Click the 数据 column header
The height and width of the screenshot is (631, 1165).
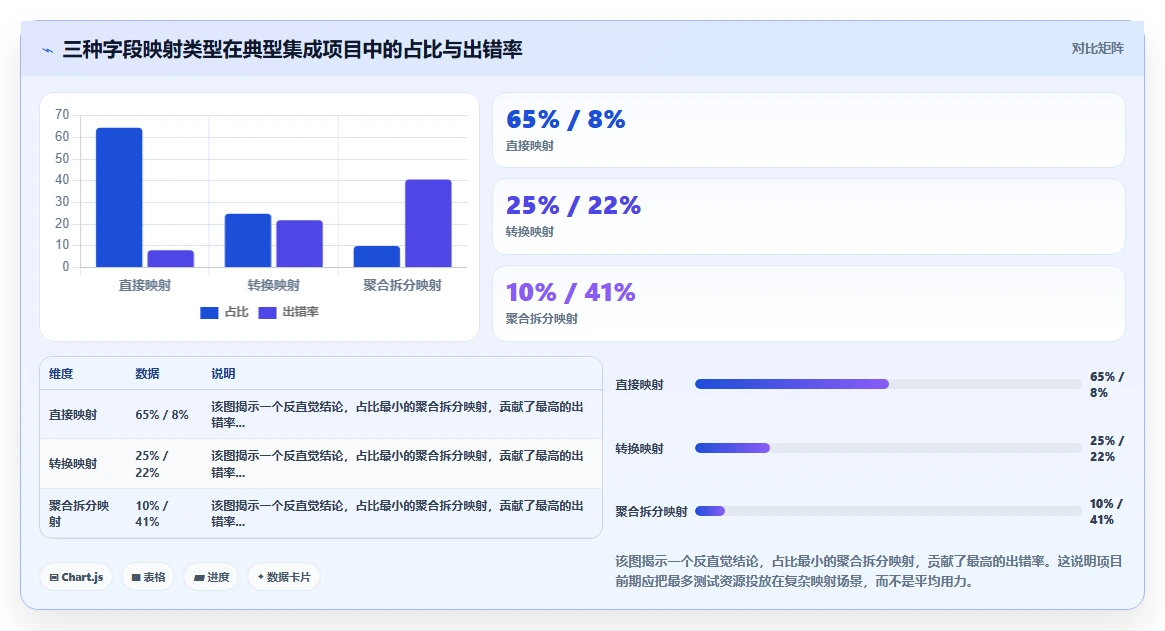(x=147, y=374)
